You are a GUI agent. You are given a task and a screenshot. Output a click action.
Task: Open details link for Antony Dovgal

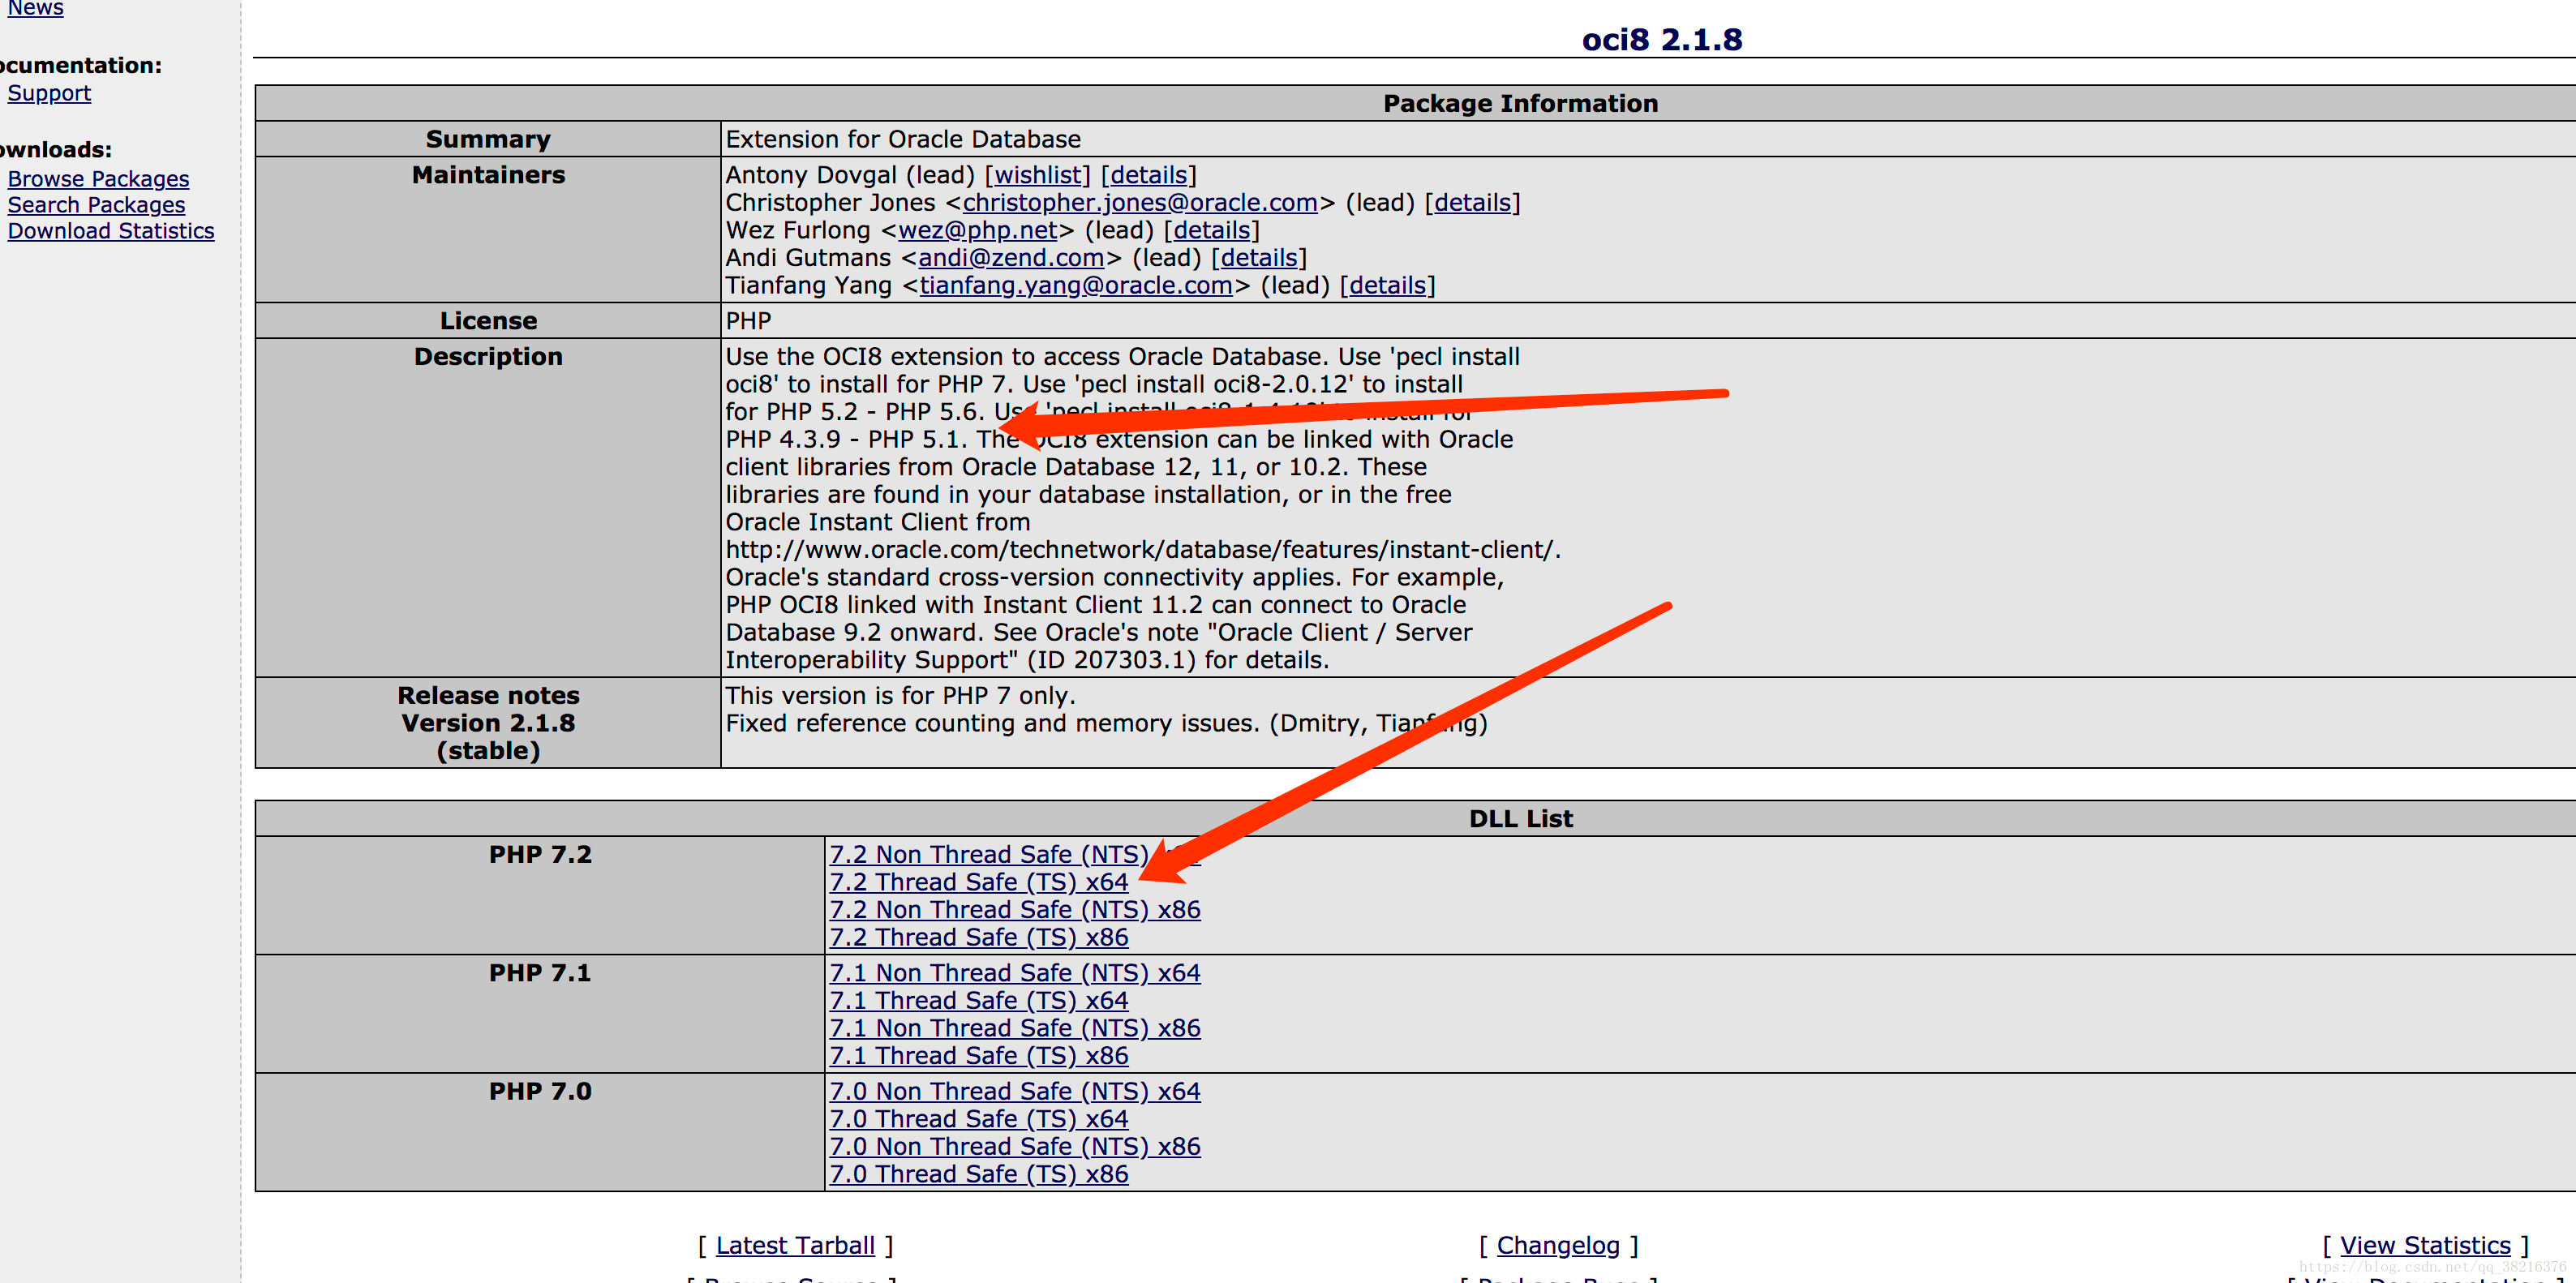[x=1148, y=175]
